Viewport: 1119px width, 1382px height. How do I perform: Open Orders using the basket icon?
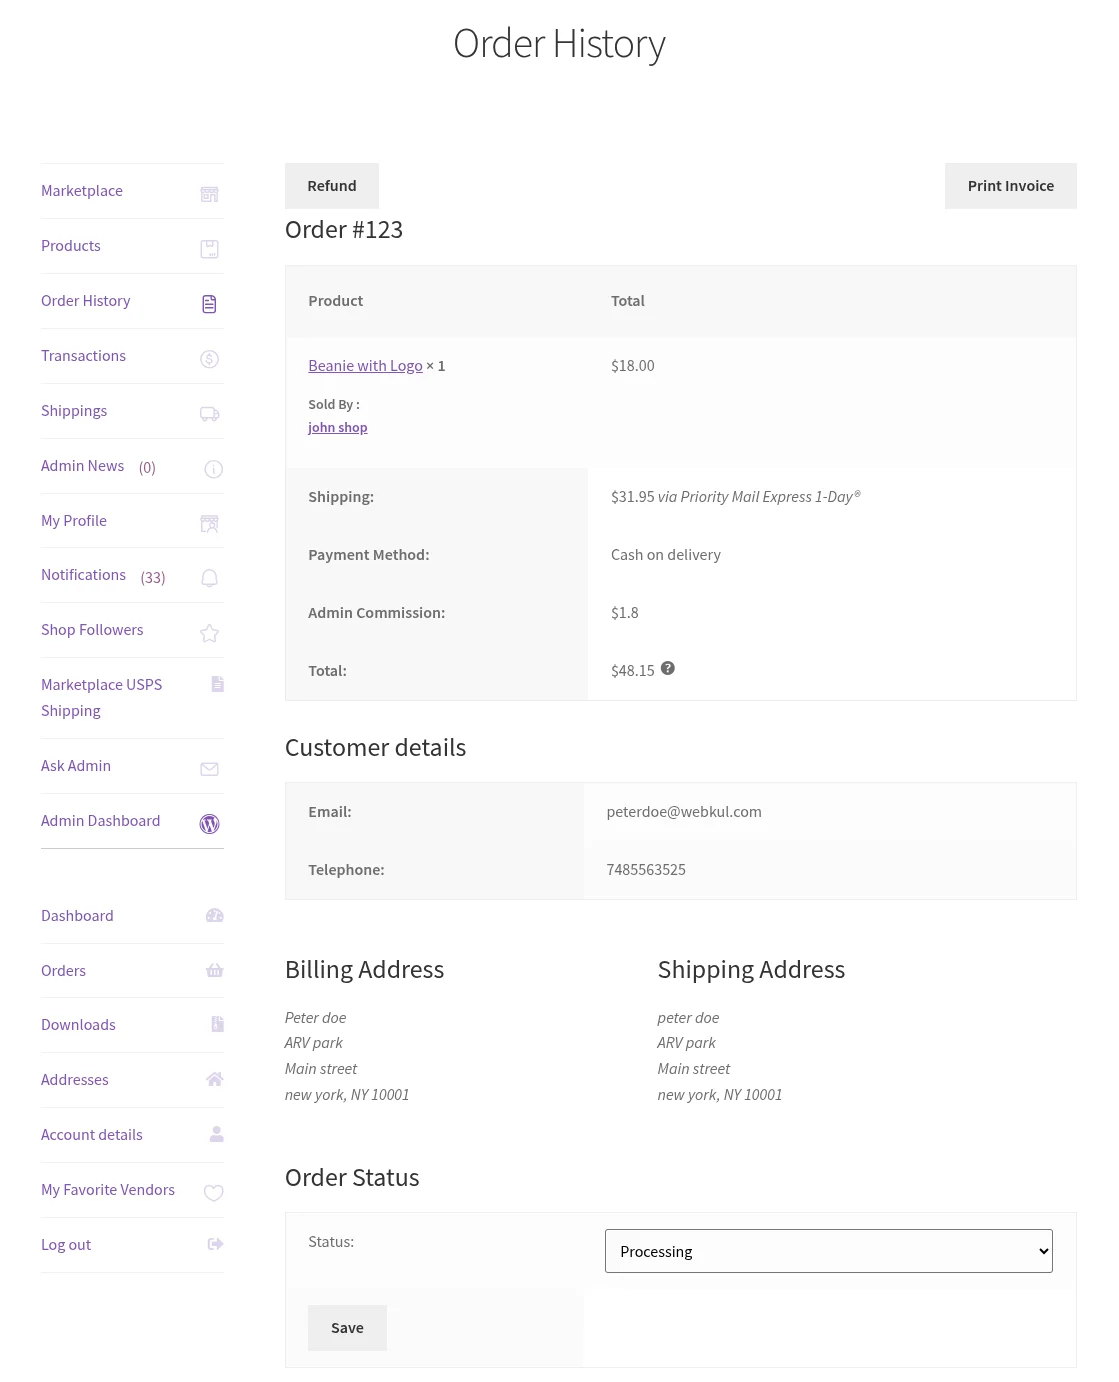pos(214,970)
